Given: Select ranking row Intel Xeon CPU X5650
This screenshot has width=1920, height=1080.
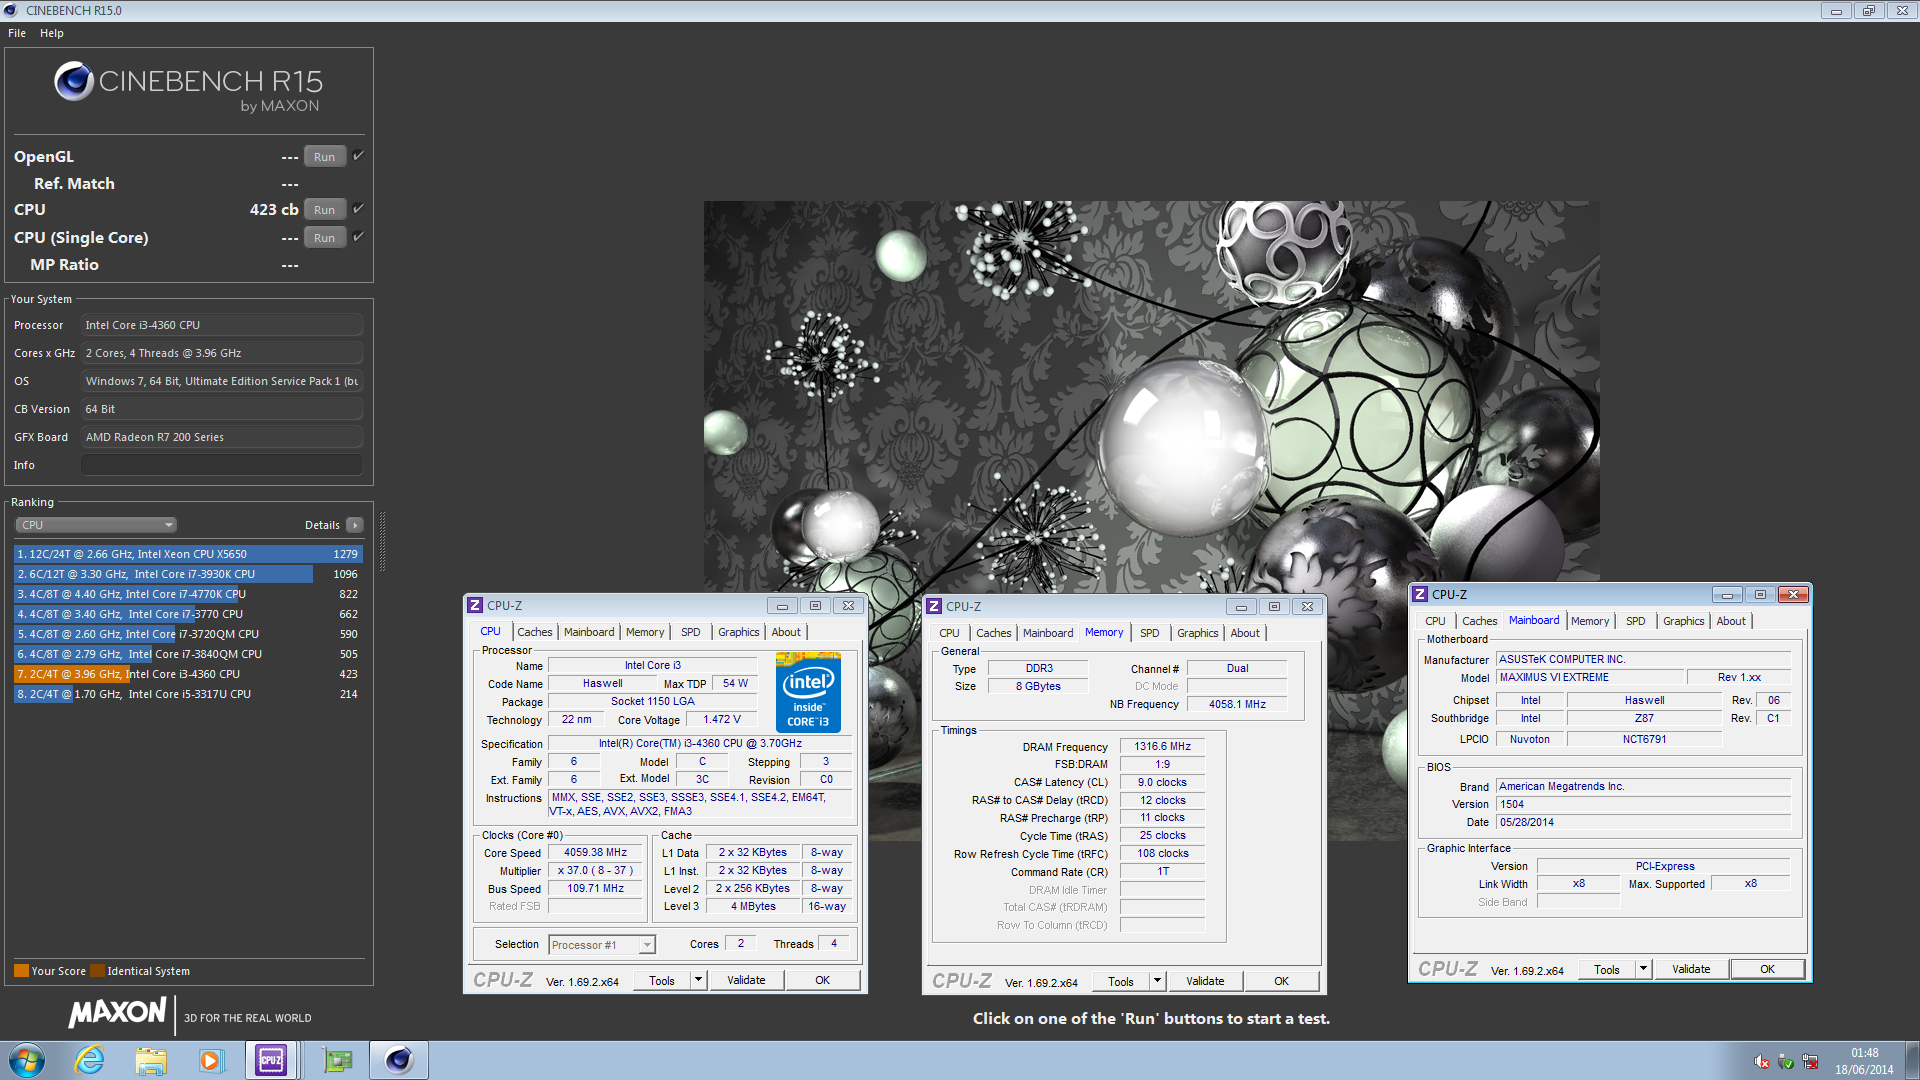Looking at the screenshot, I should 188,554.
